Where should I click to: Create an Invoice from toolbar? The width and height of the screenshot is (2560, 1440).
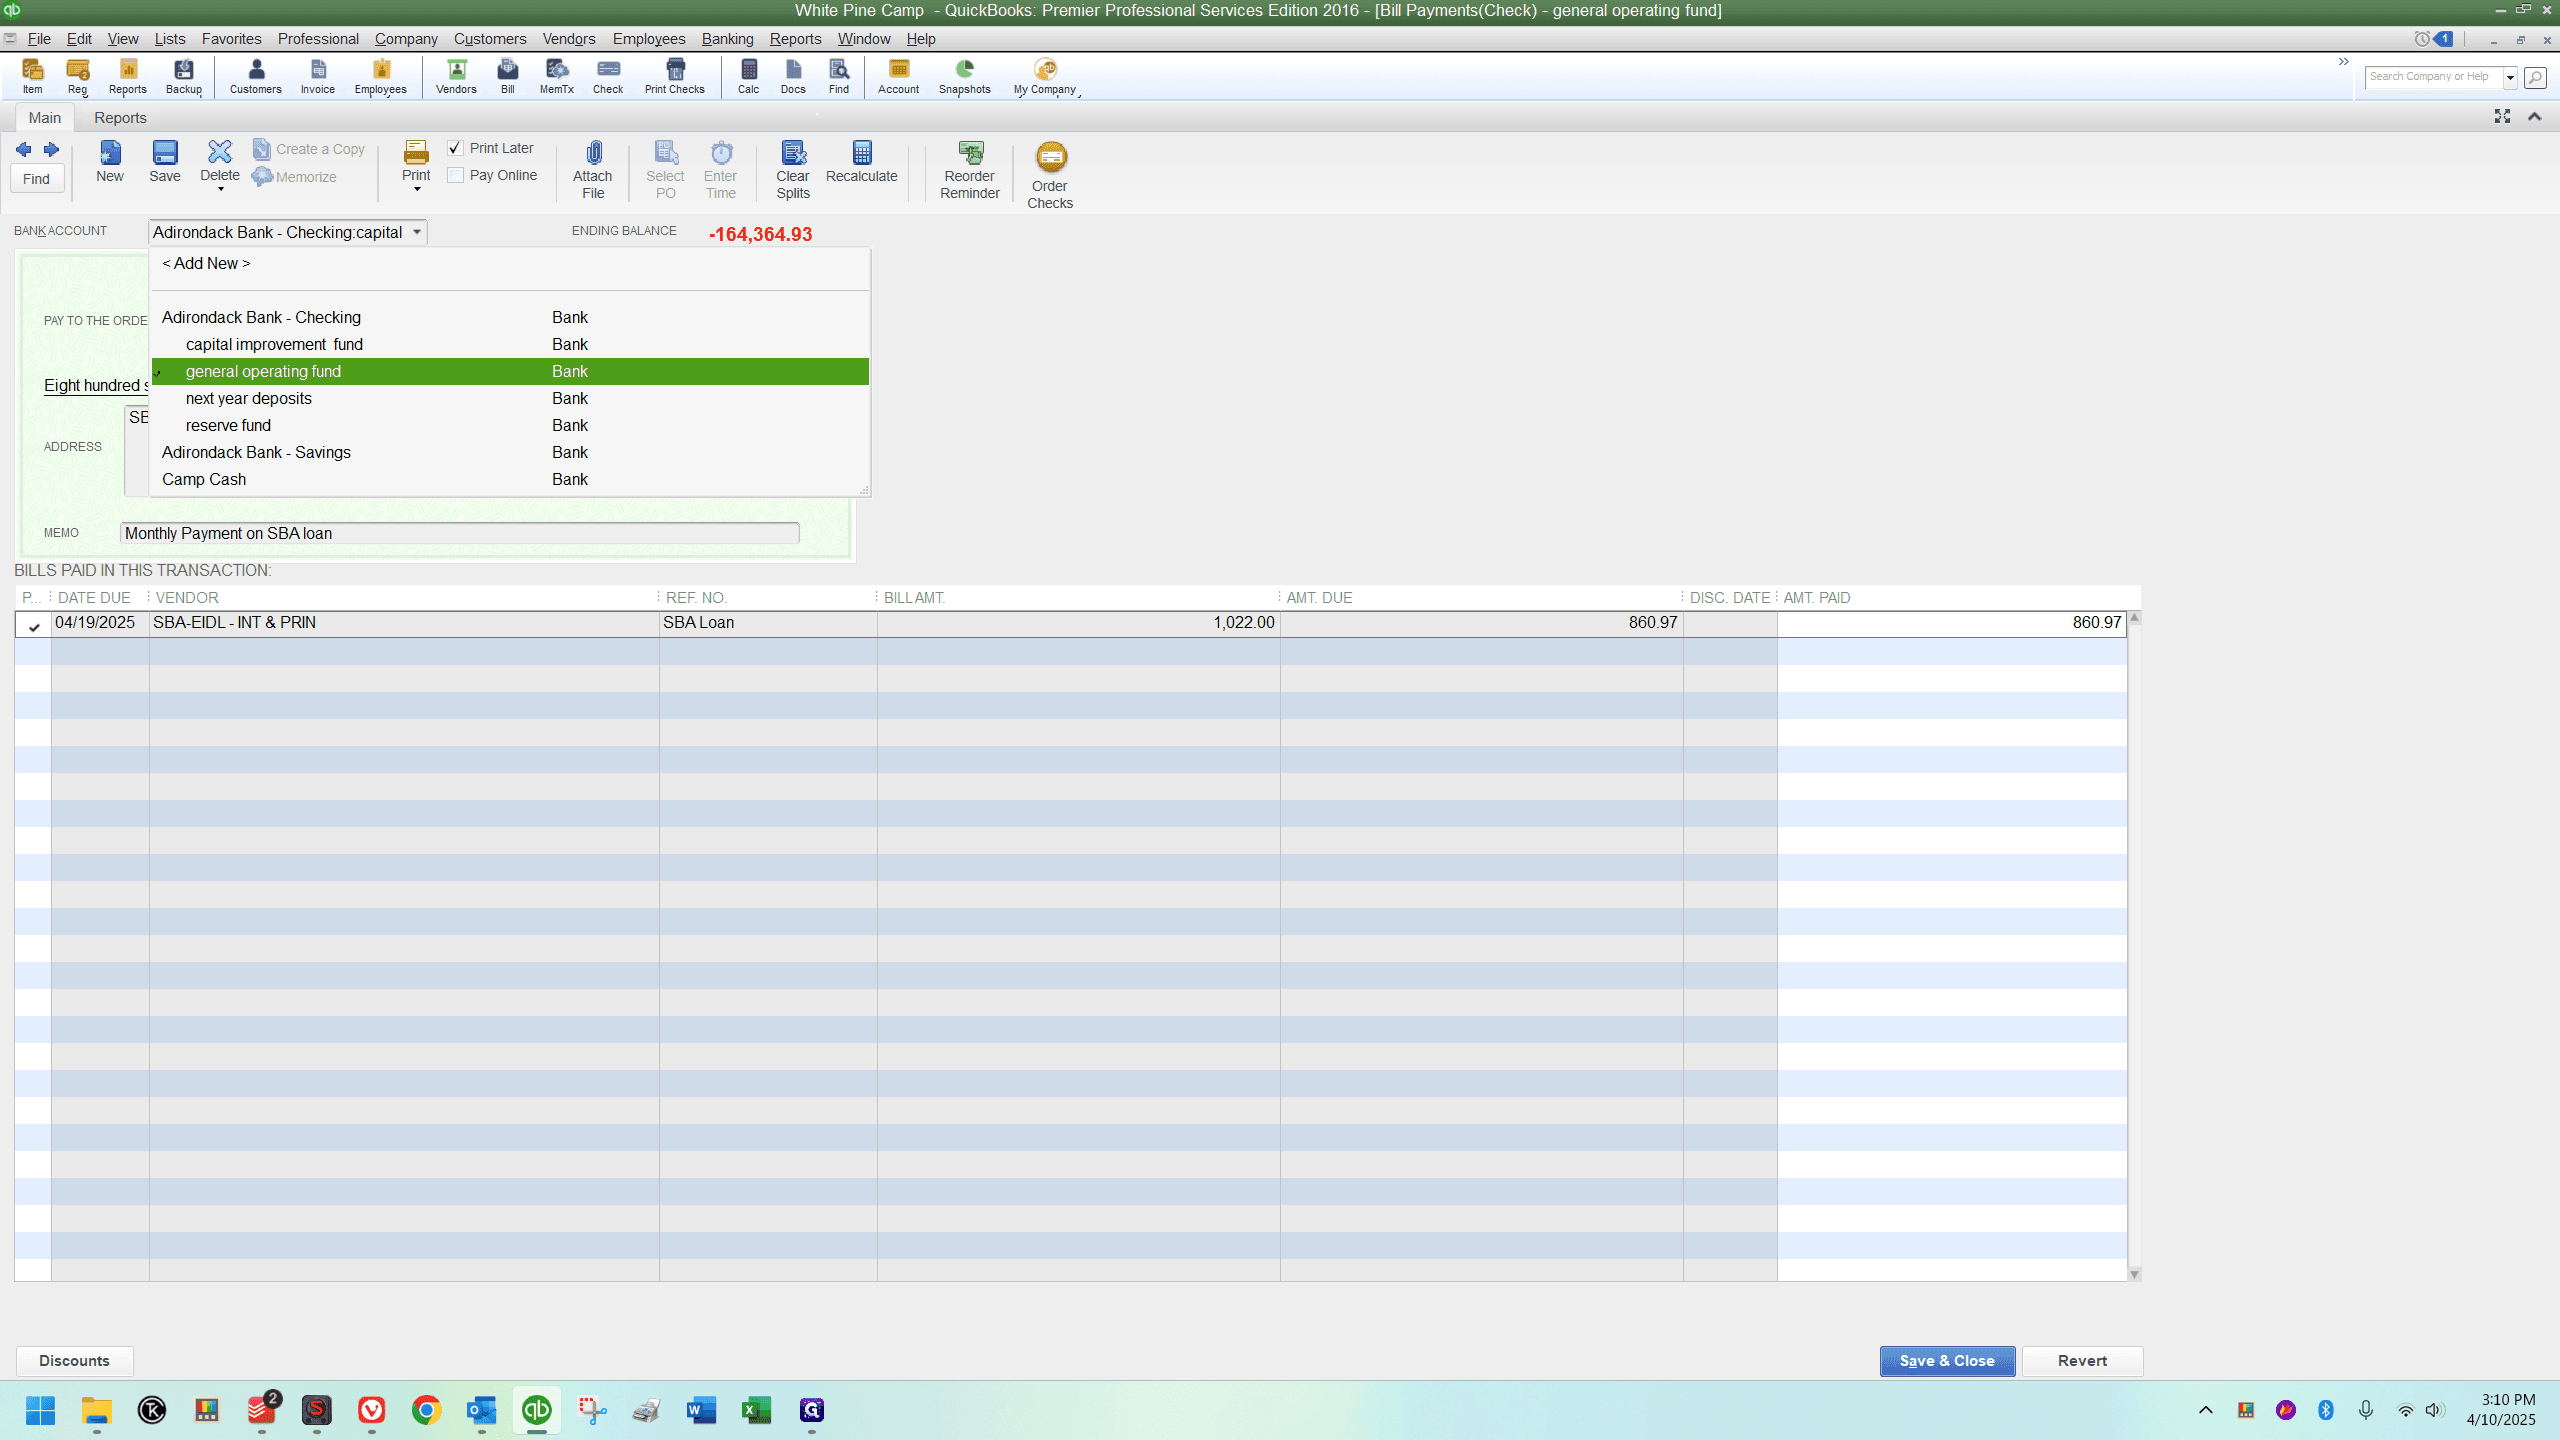[318, 76]
